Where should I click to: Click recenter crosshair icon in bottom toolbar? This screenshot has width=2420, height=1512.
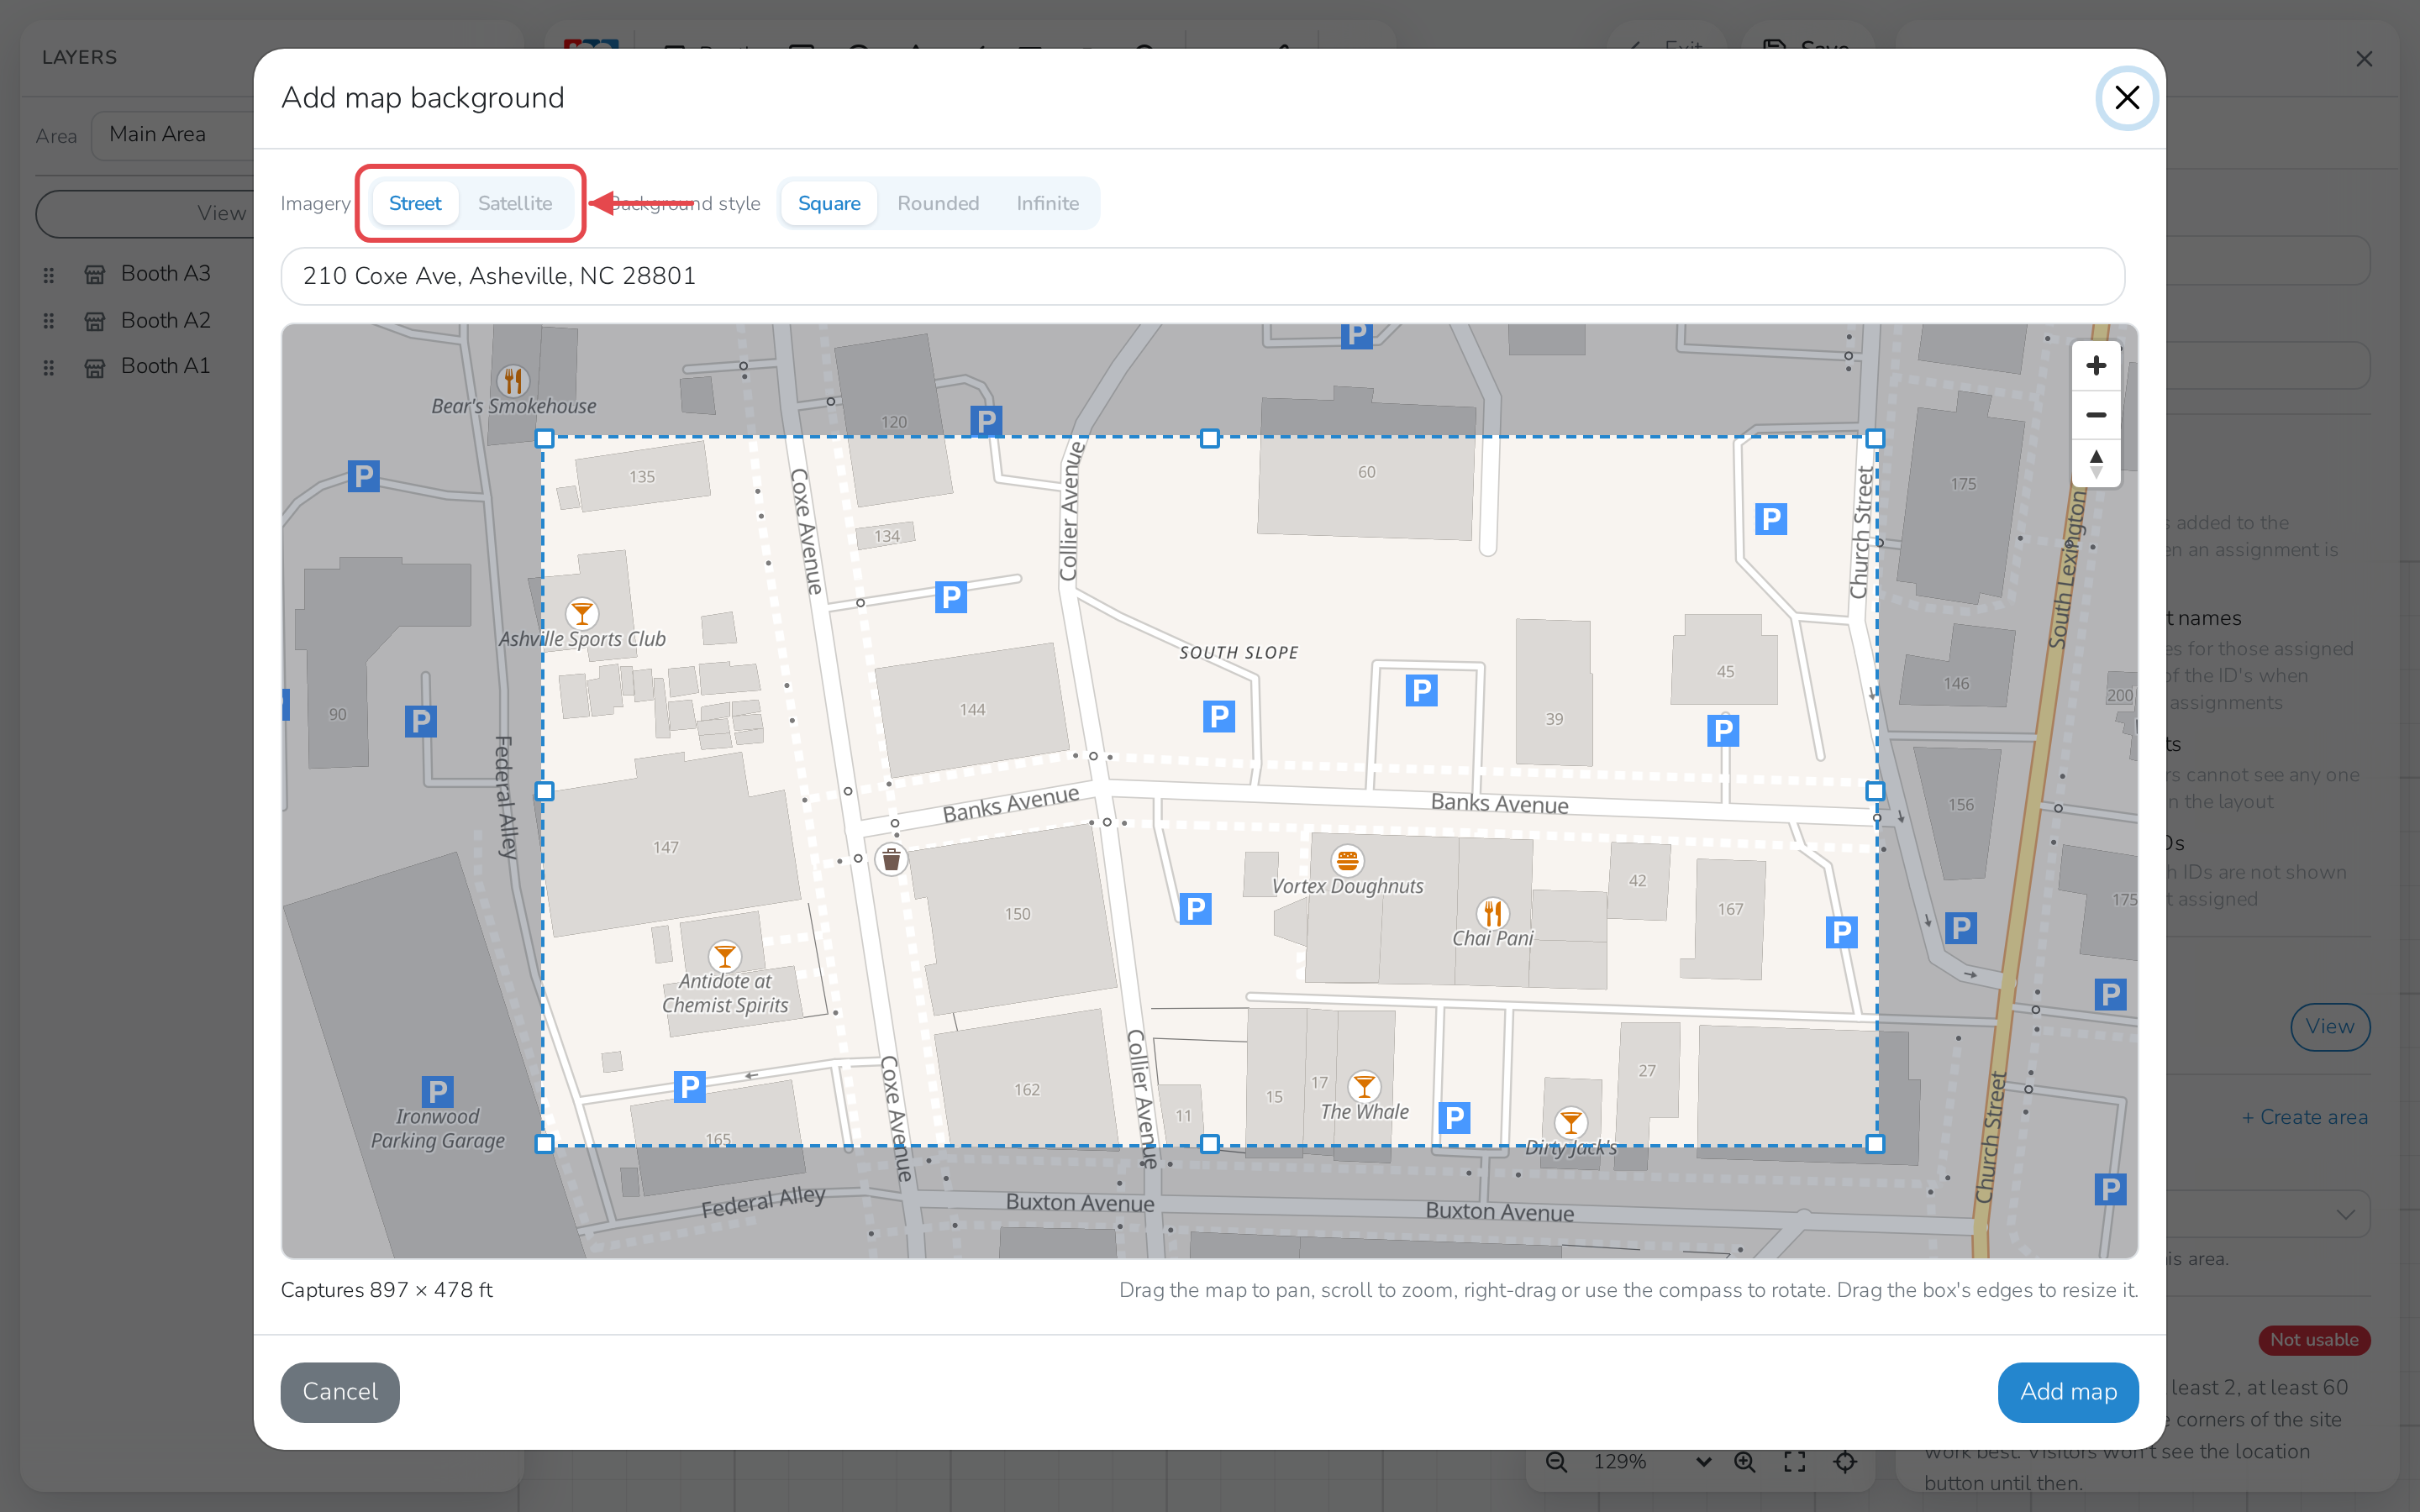[x=1845, y=1462]
